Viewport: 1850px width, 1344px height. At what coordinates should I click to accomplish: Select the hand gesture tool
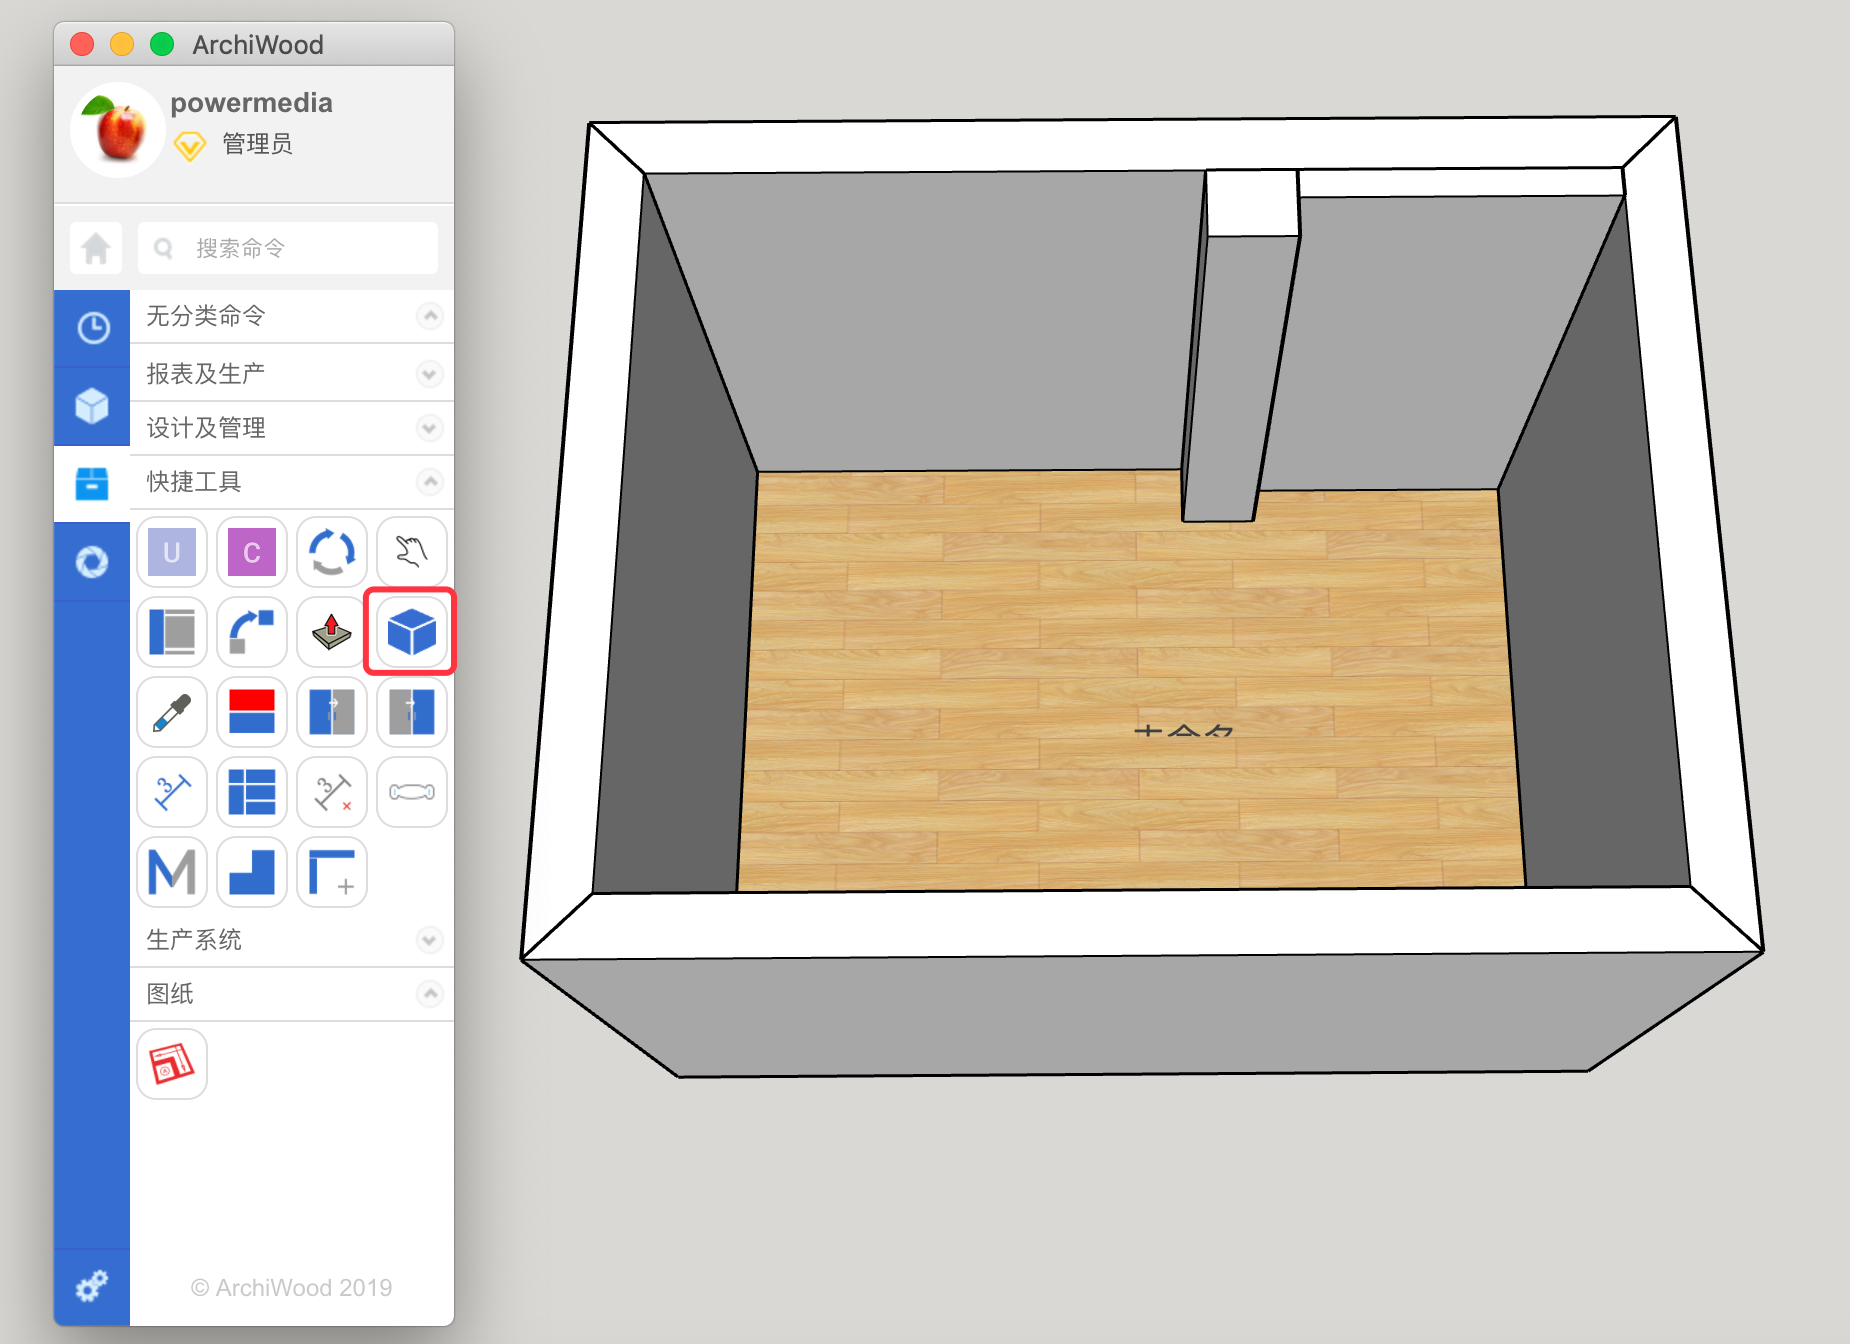[411, 552]
